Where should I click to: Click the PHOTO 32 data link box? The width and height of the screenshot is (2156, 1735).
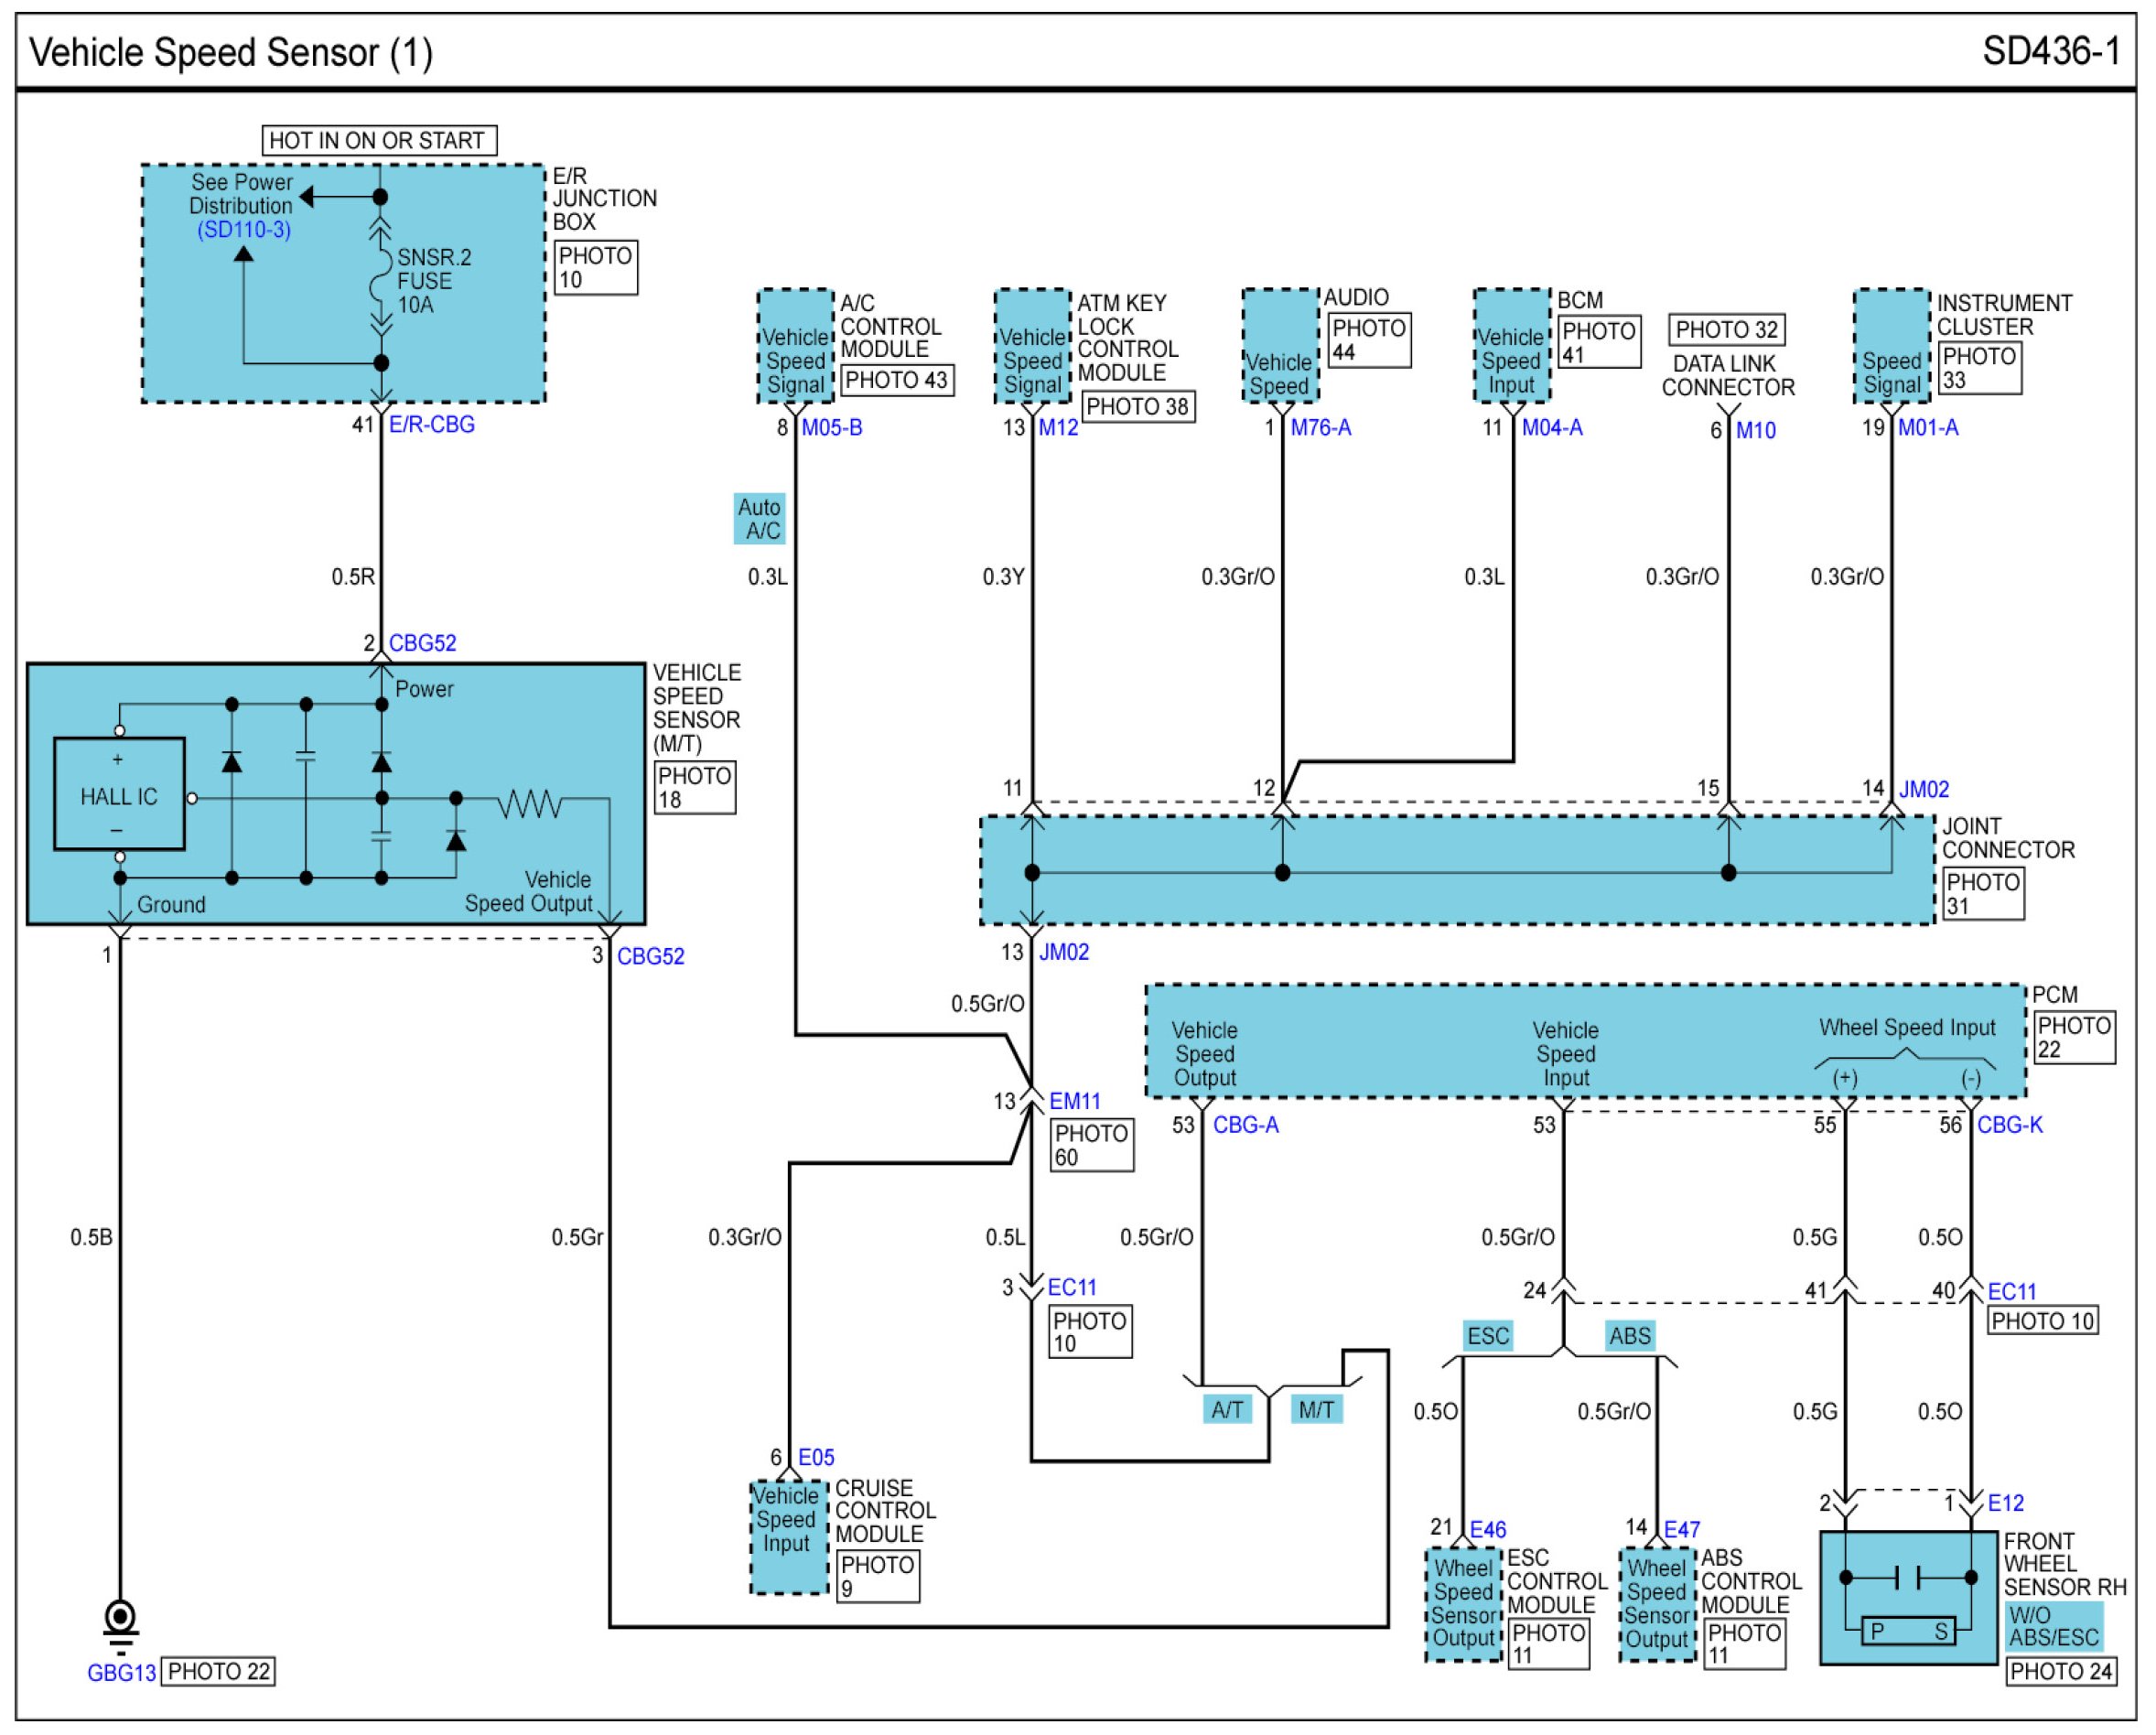pos(1726,330)
